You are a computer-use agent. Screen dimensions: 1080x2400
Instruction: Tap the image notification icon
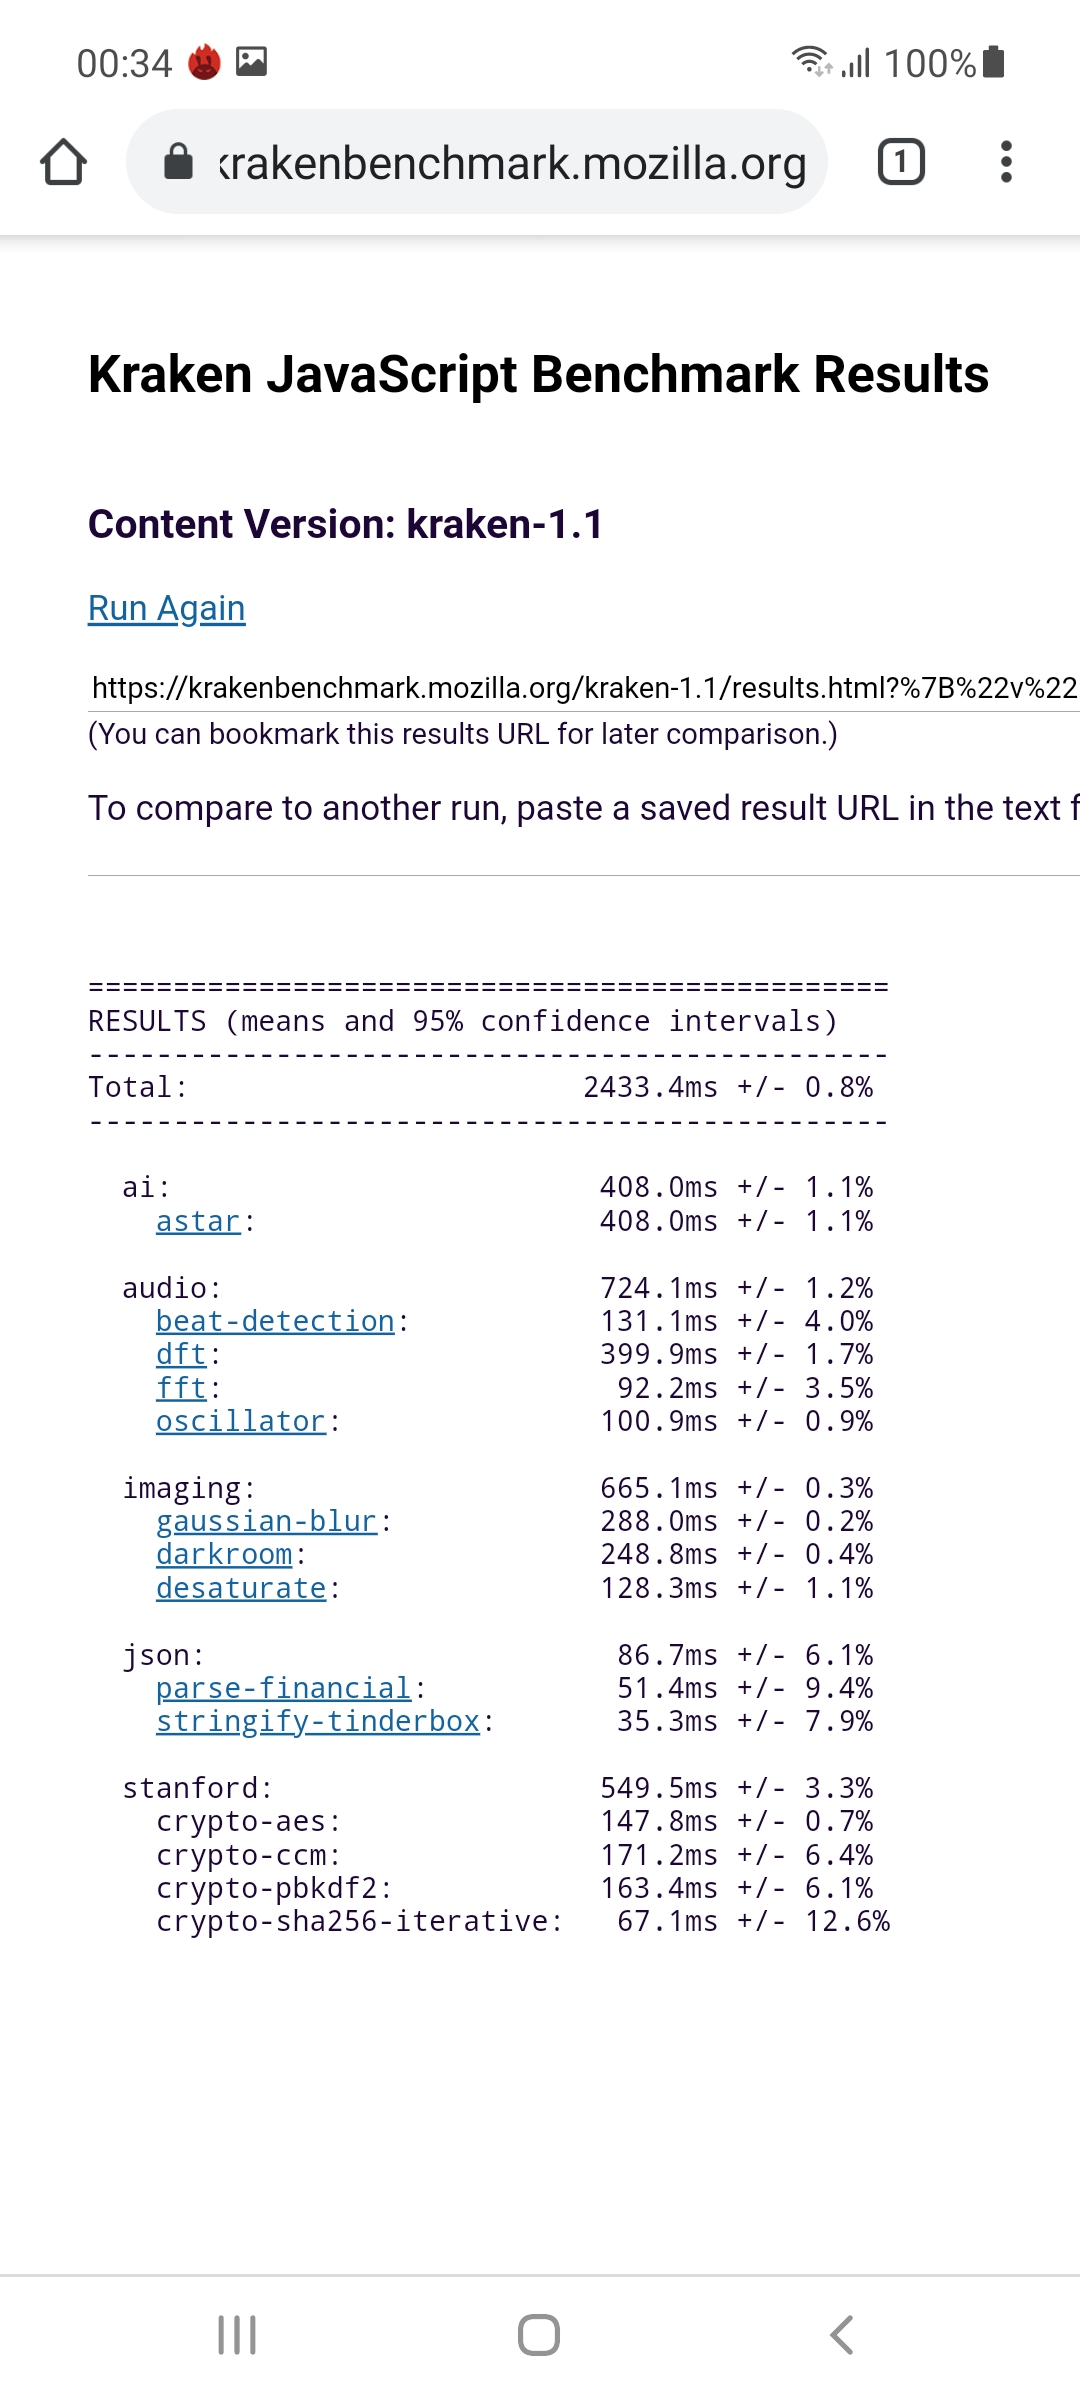coord(251,62)
